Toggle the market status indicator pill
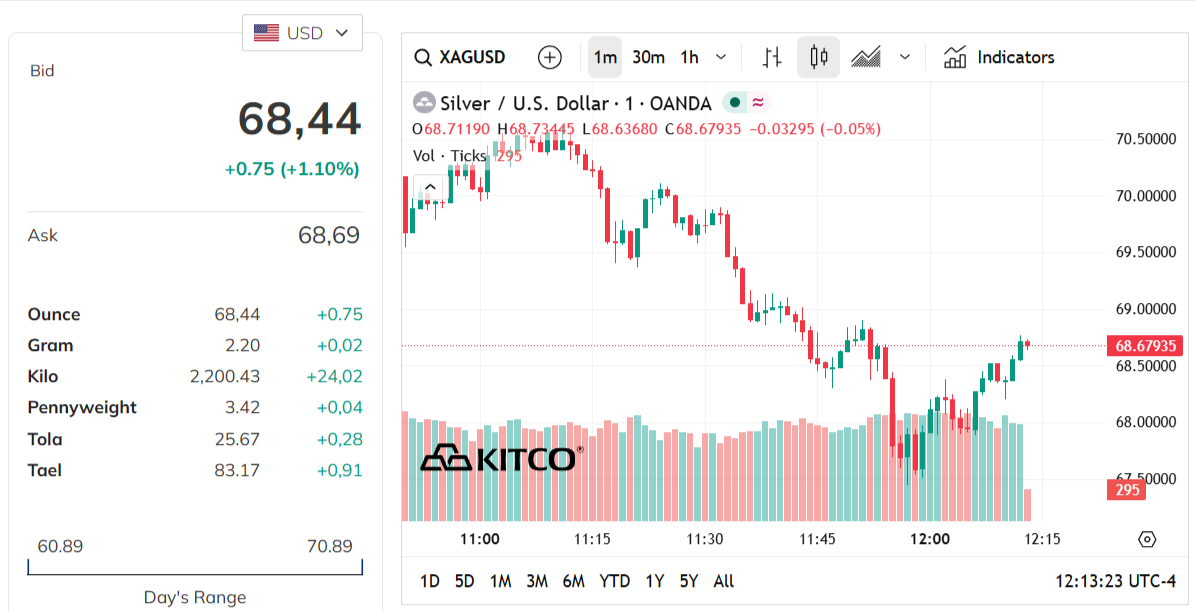The image size is (1195, 611). (746, 102)
